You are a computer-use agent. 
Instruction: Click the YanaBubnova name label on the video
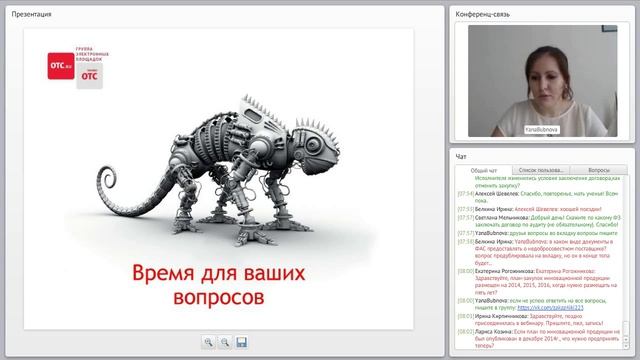542,129
